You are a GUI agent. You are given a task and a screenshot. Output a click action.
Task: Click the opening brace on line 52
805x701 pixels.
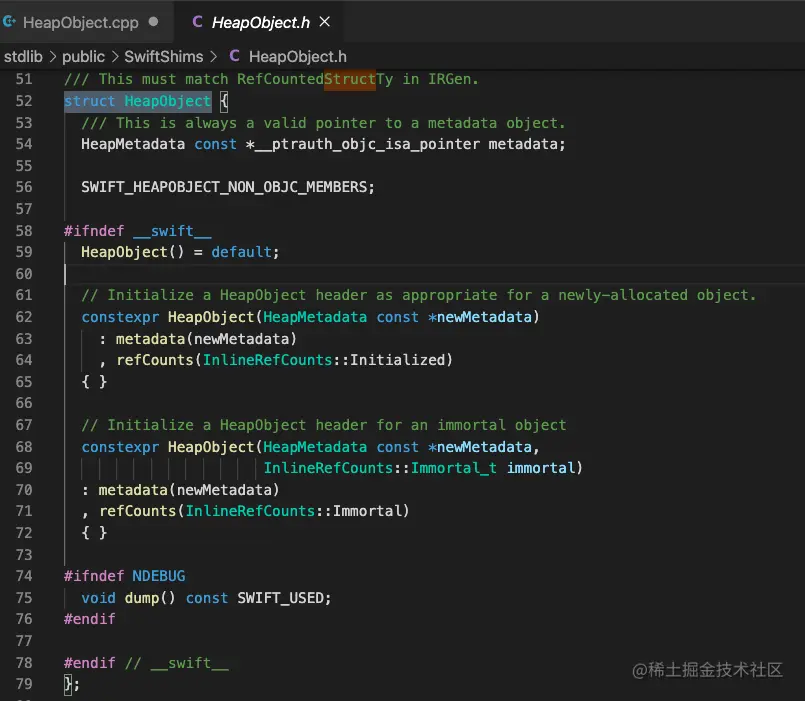[224, 101]
